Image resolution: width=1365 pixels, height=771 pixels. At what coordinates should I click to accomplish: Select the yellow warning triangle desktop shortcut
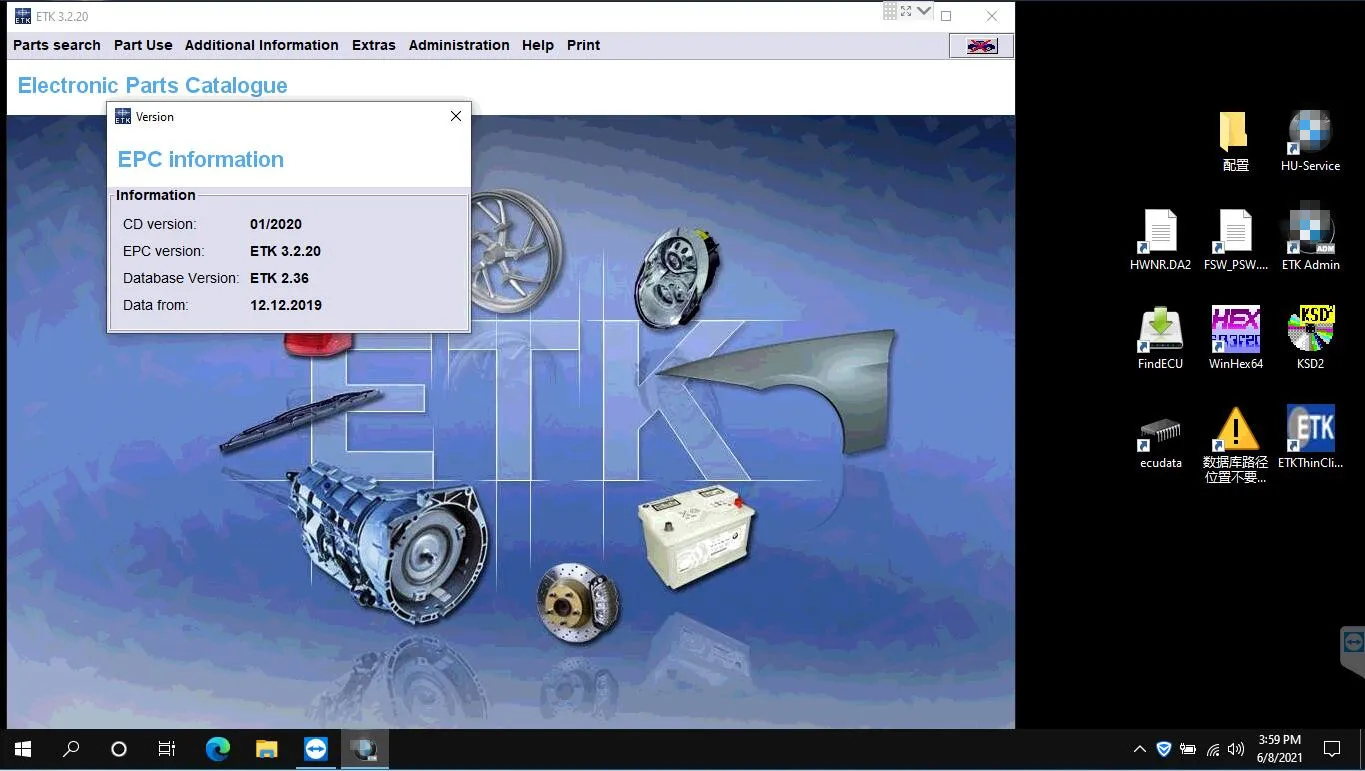pos(1235,445)
